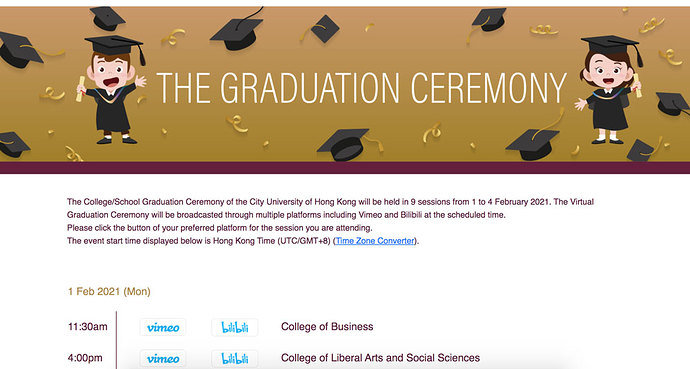
Task: Click the vertical timeline divider line beside session times
Action: [117, 340]
